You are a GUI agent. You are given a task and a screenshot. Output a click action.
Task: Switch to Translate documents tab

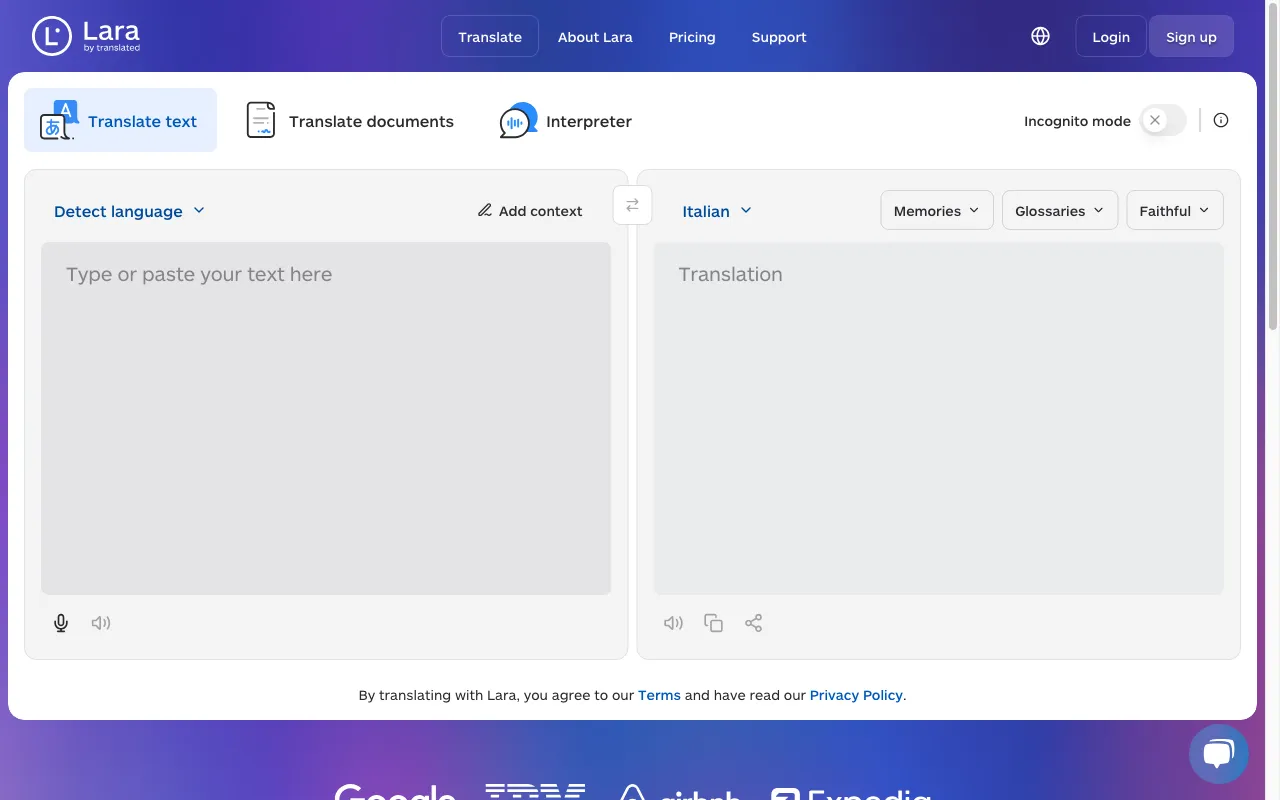coord(350,120)
